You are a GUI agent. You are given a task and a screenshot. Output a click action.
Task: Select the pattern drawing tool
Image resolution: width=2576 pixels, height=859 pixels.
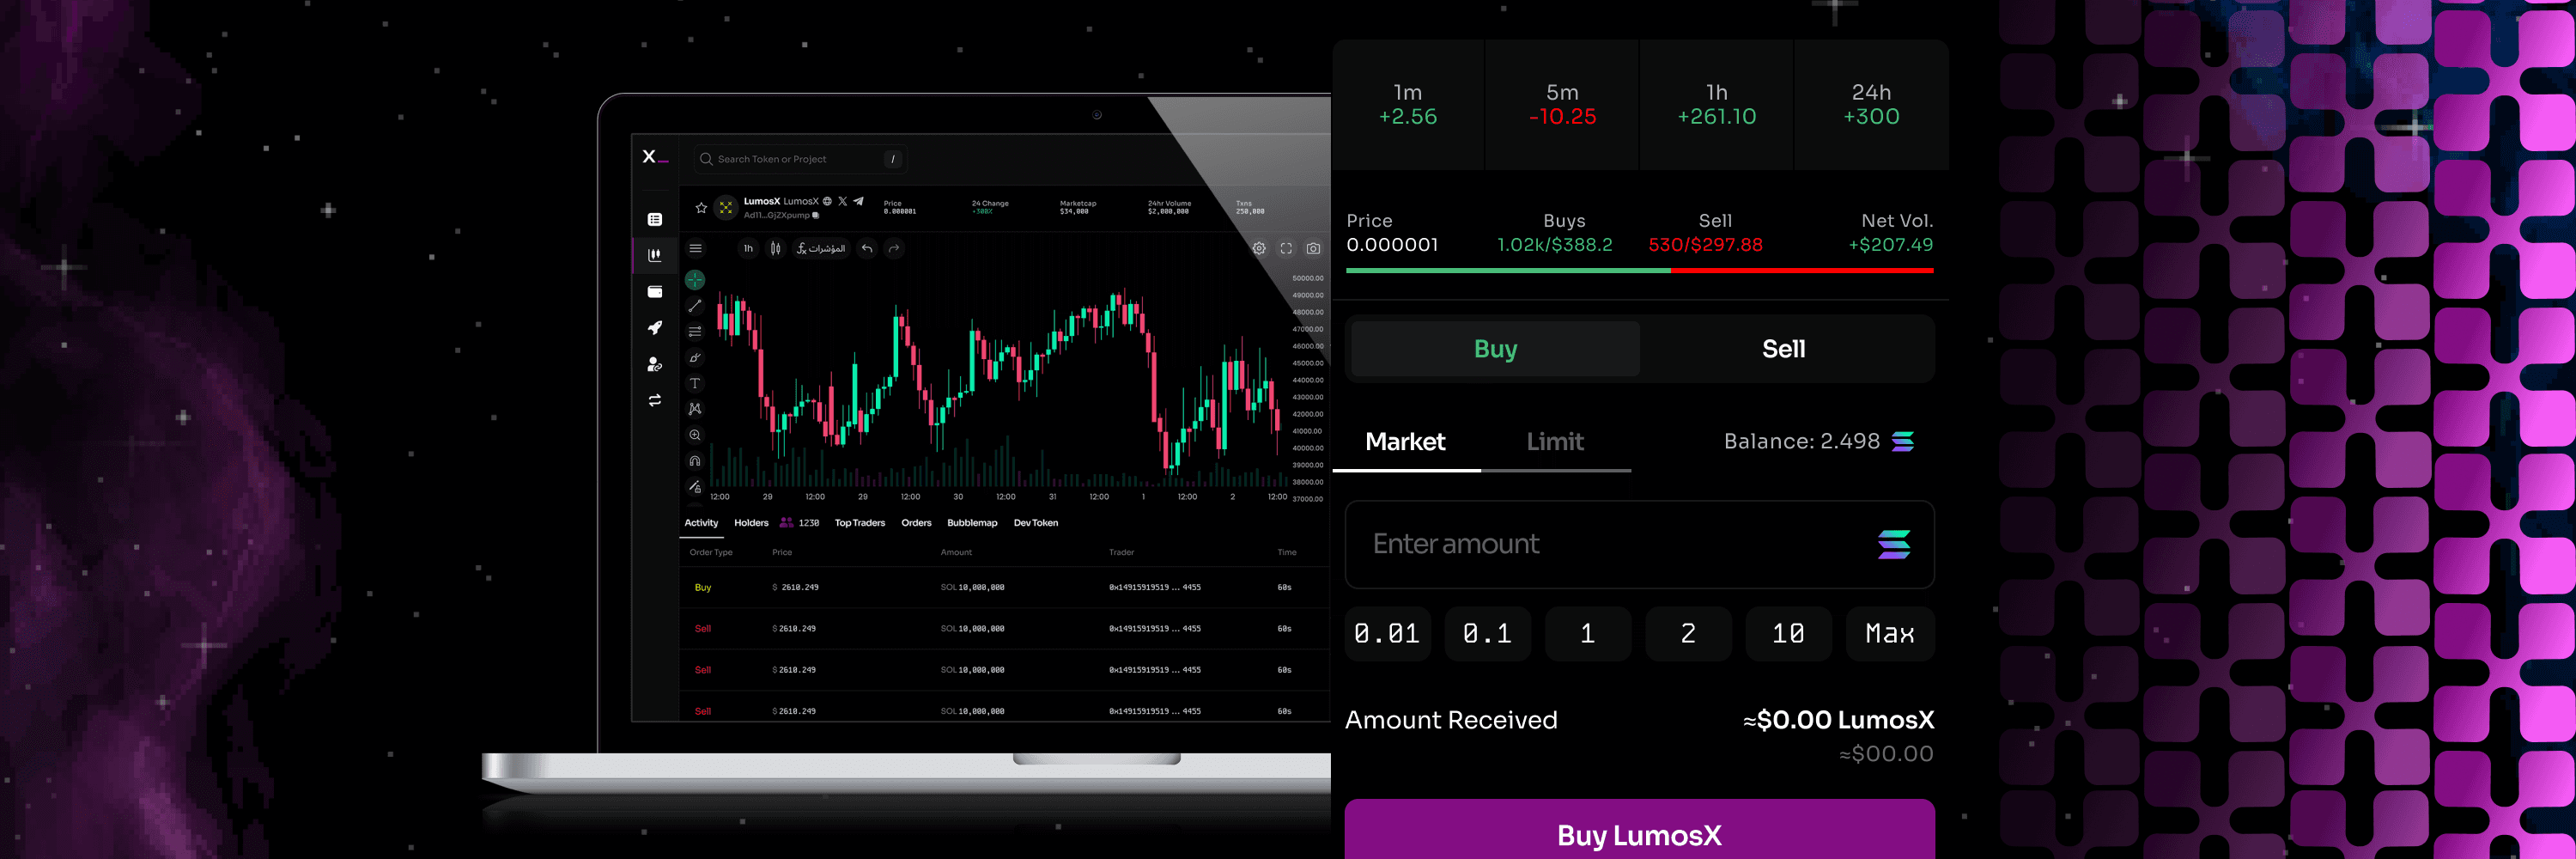pyautogui.click(x=695, y=409)
